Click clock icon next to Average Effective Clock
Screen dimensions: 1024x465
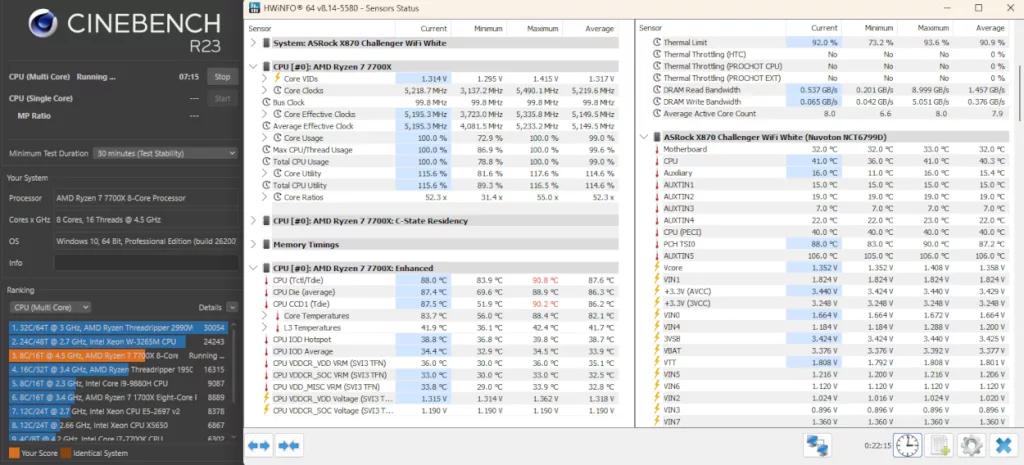[x=266, y=126]
